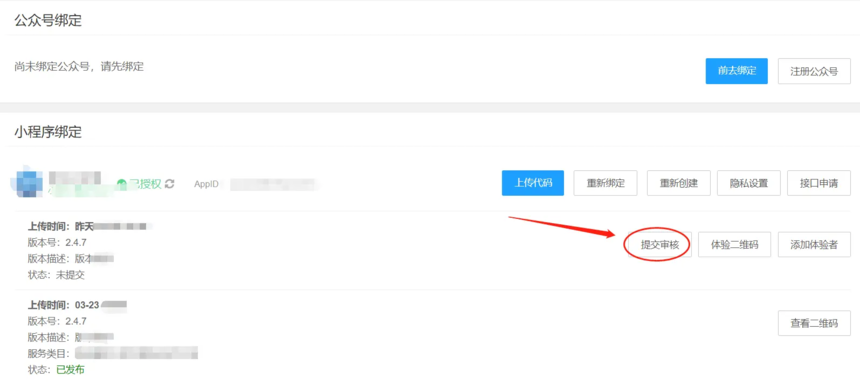Open the 注册公众号 button
The width and height of the screenshot is (860, 386).
(814, 71)
